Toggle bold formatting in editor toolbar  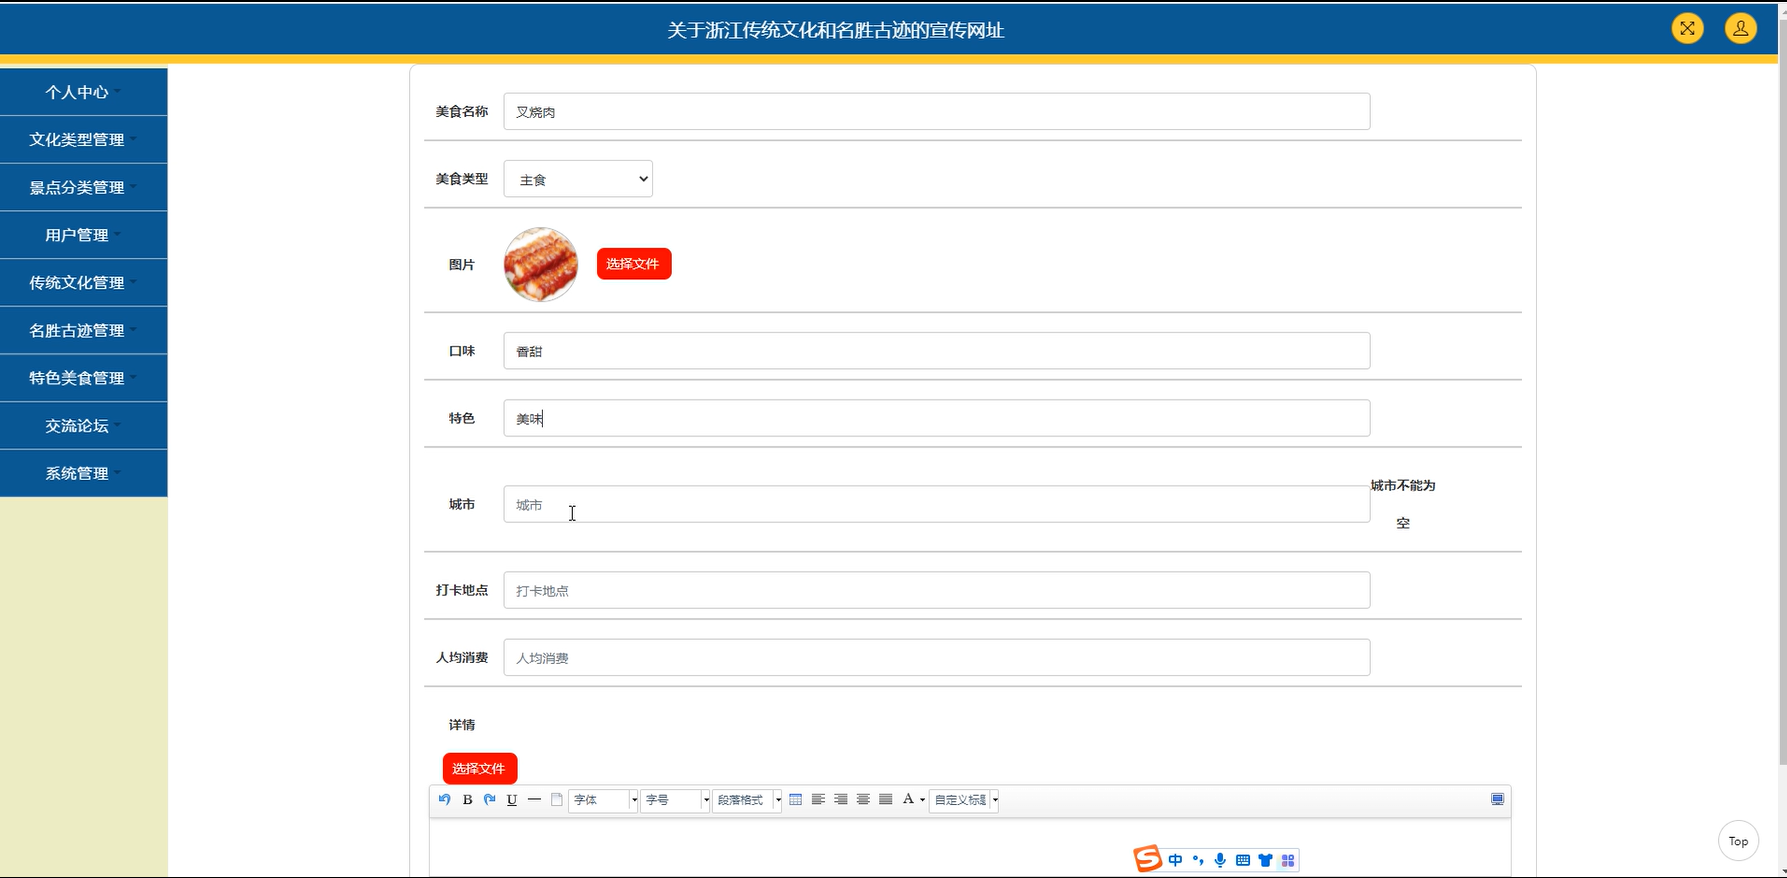click(467, 799)
